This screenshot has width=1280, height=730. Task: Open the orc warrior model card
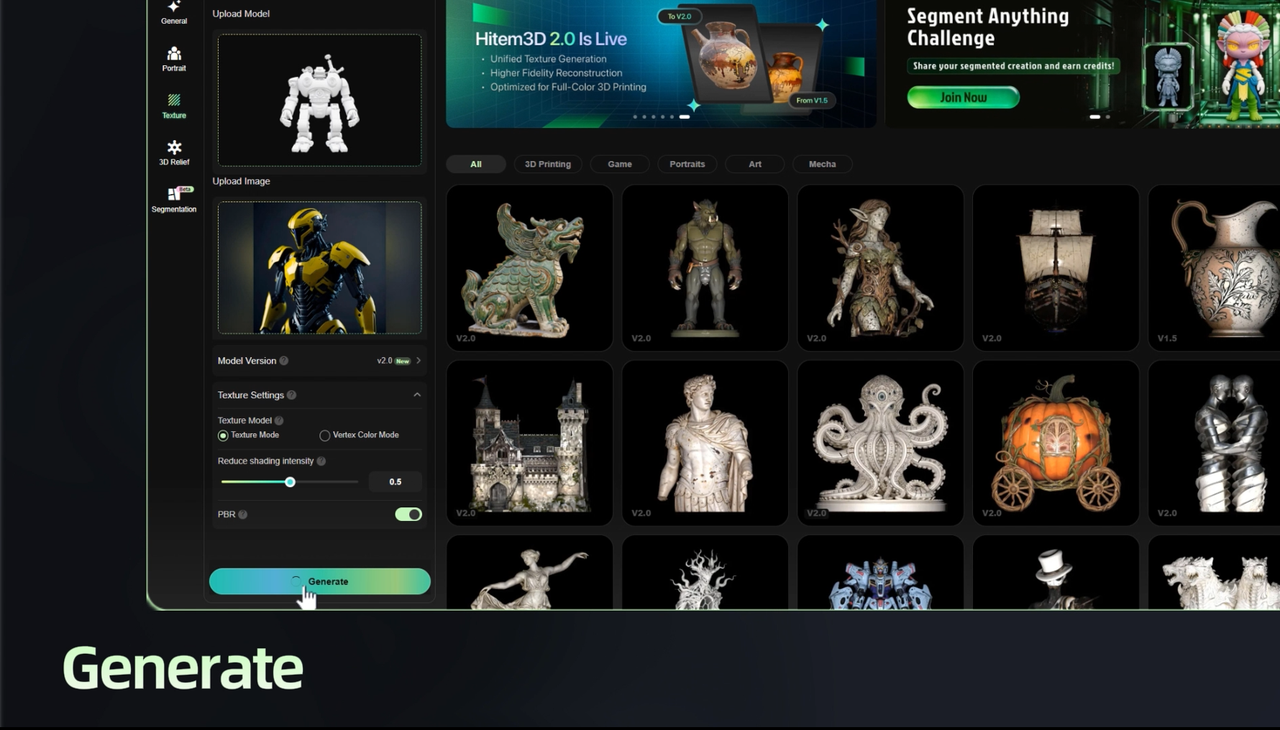click(705, 267)
